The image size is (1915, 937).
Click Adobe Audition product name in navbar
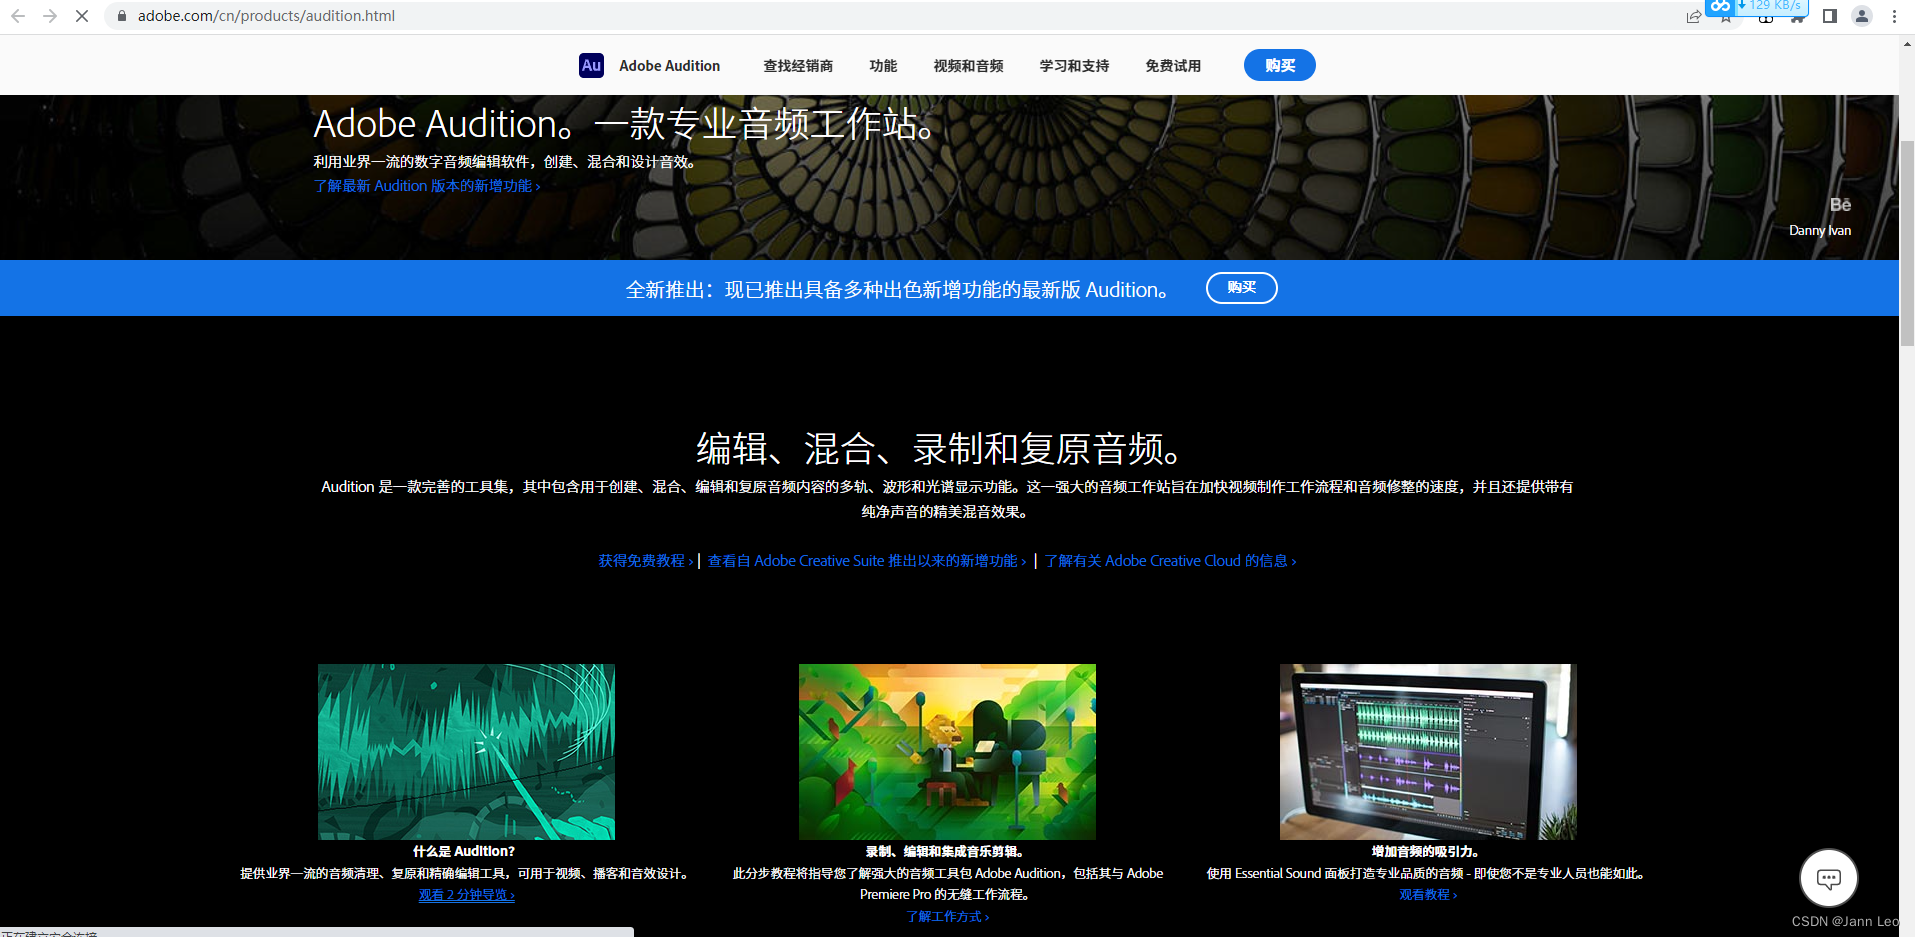click(x=669, y=66)
